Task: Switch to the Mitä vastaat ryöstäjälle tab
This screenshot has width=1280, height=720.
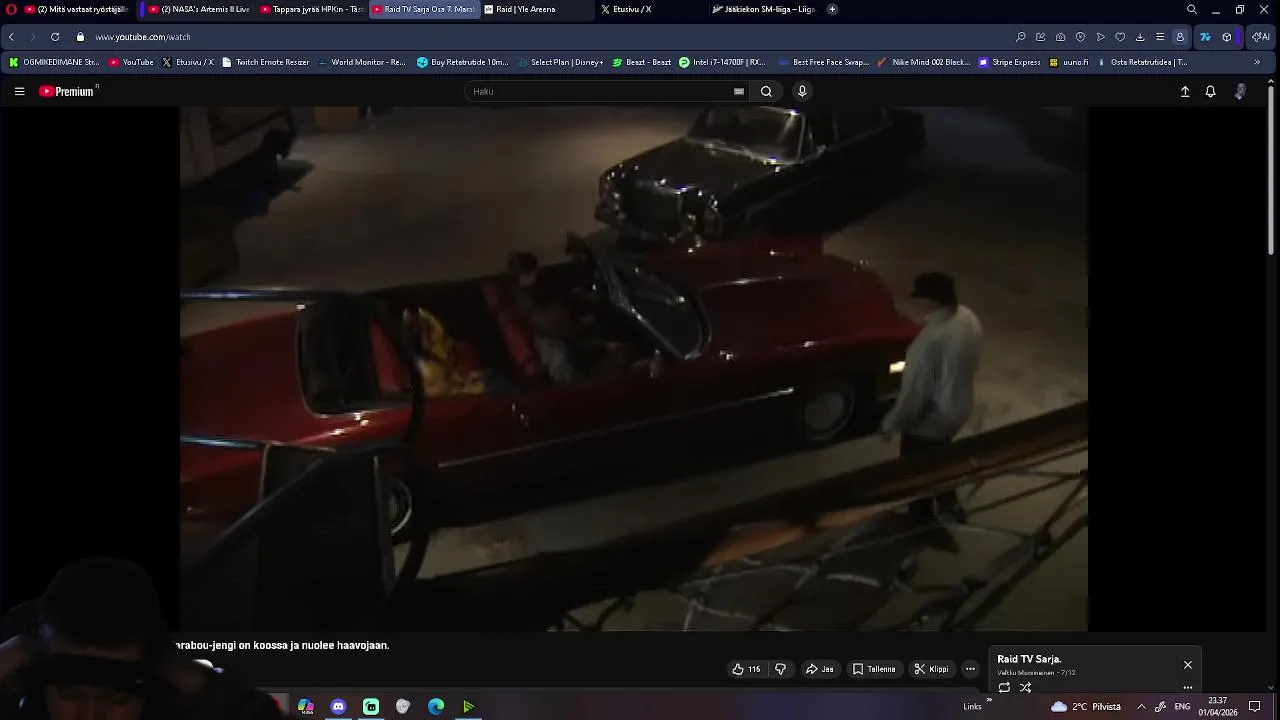Action: point(76,9)
